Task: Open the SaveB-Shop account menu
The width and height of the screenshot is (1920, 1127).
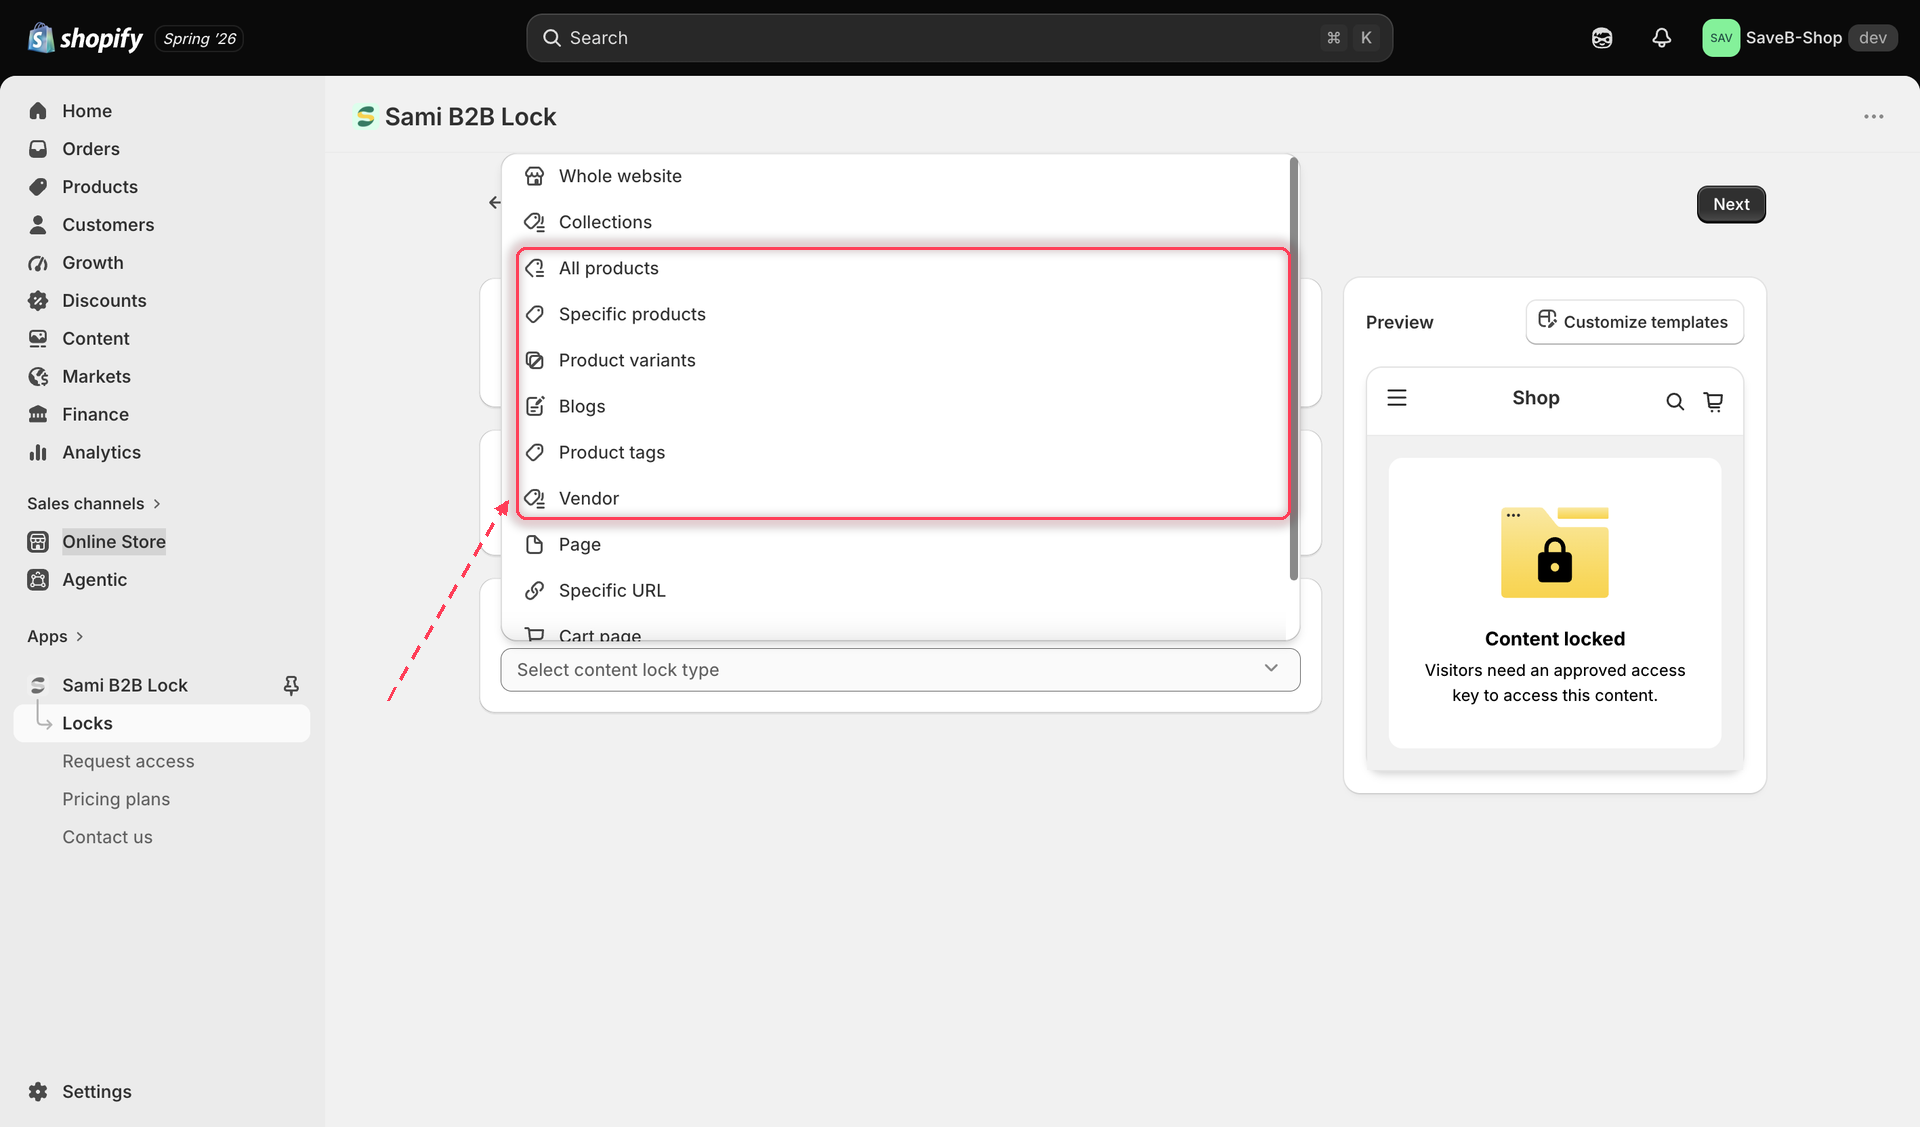Action: click(1800, 38)
